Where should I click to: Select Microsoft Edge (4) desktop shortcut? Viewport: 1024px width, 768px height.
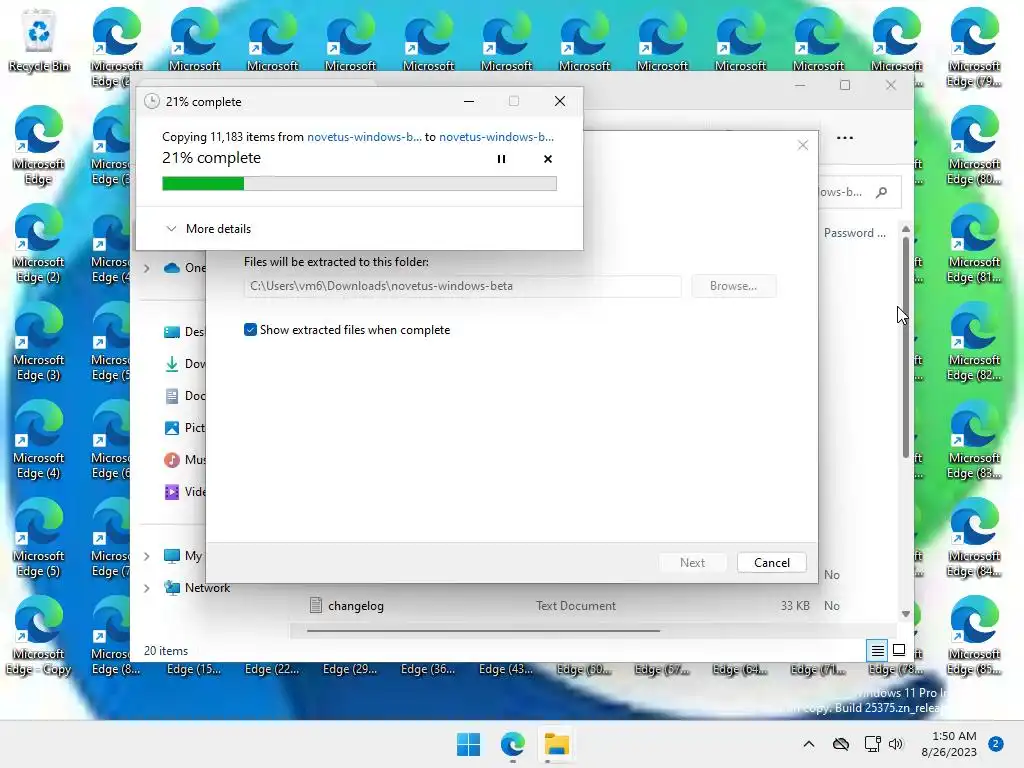39,440
